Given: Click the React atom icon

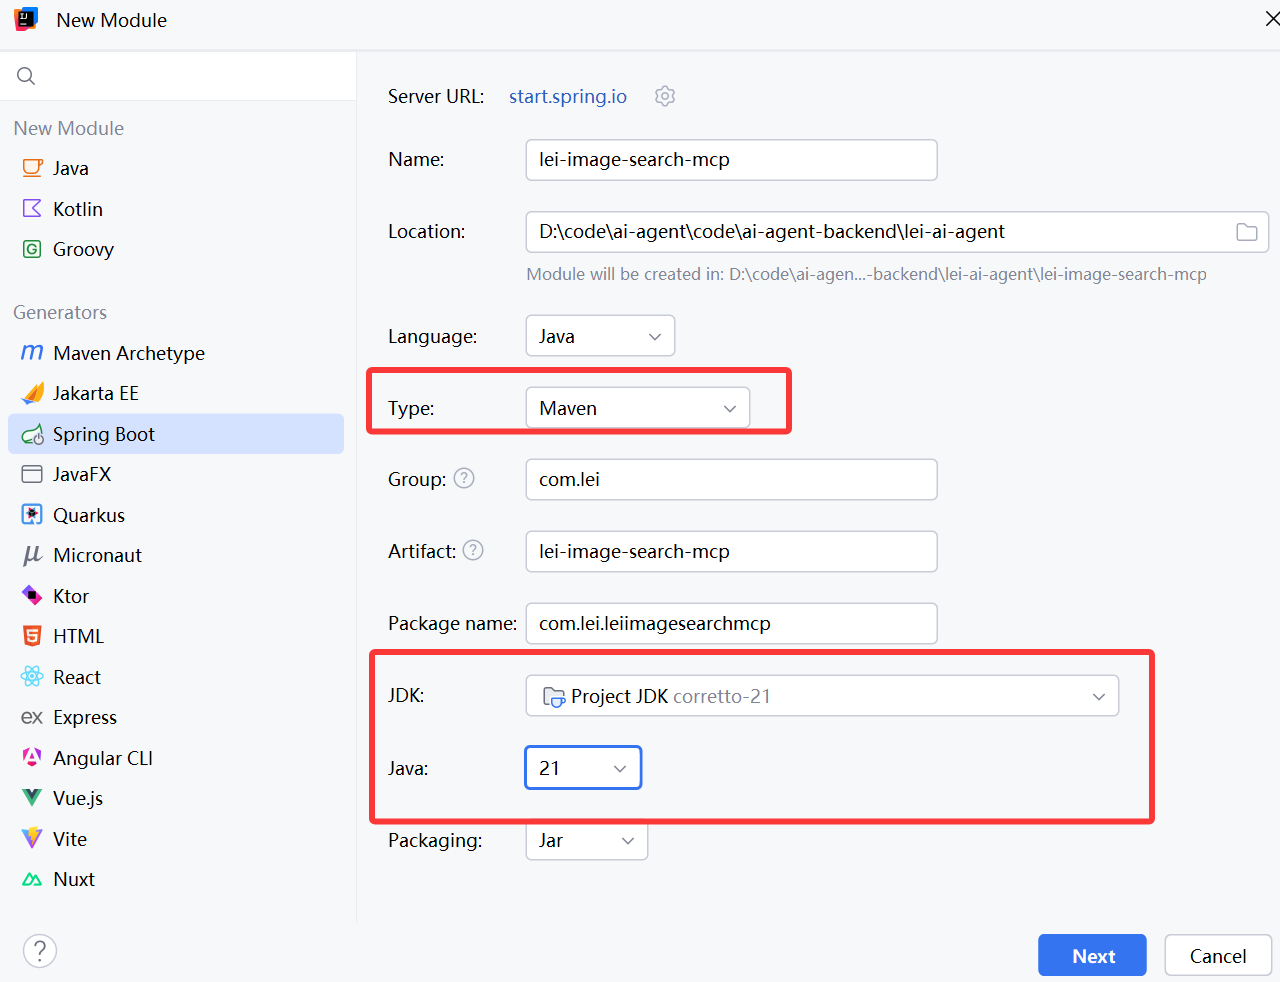Looking at the screenshot, I should (x=32, y=676).
